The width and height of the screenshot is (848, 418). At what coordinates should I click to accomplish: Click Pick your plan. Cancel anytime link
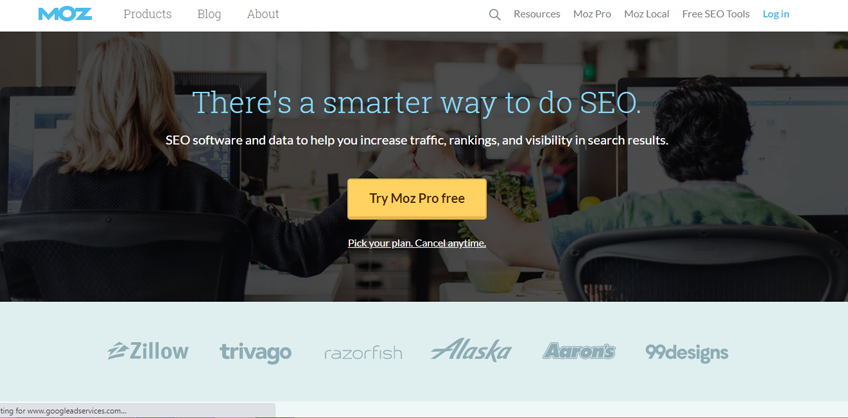pyautogui.click(x=417, y=243)
